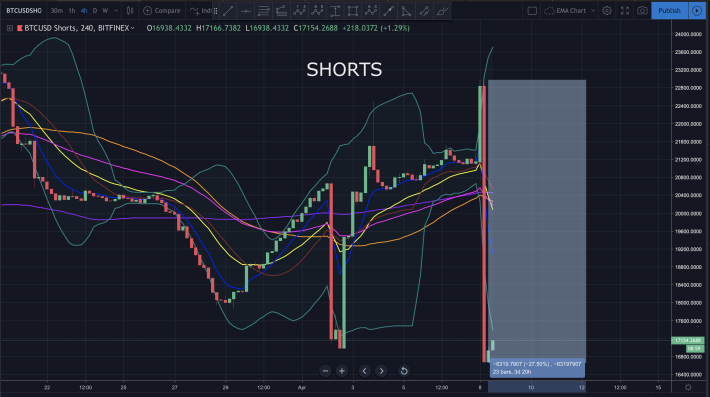Select the last forecast drawing tool

[x=442, y=11]
